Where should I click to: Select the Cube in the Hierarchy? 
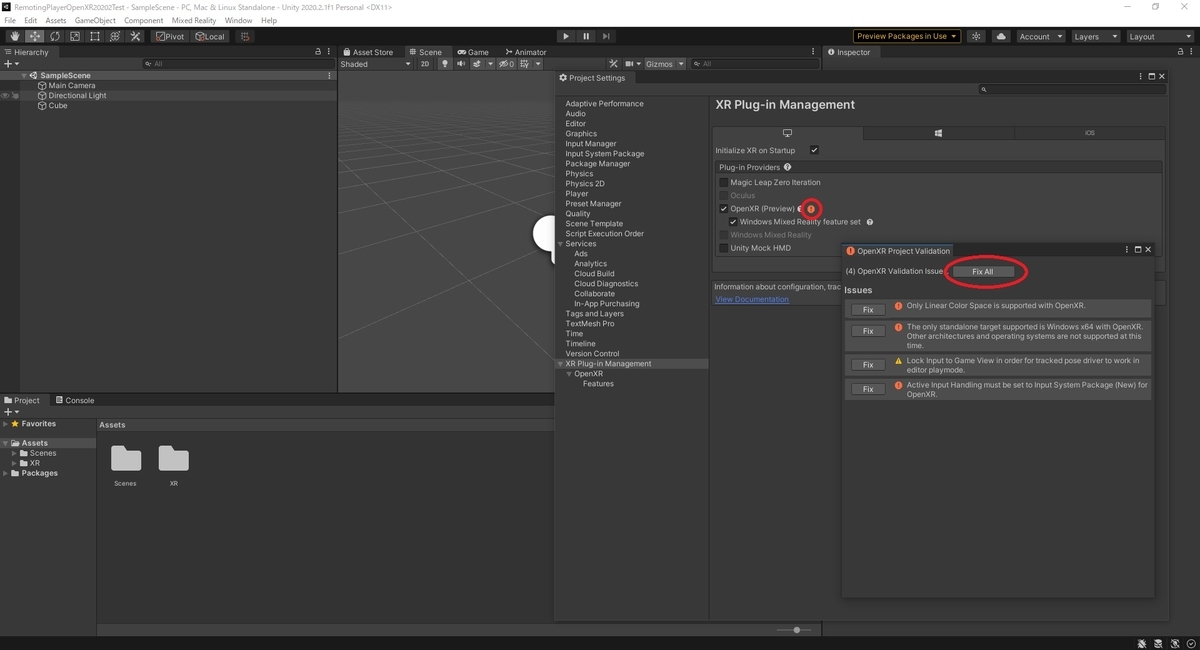57,106
